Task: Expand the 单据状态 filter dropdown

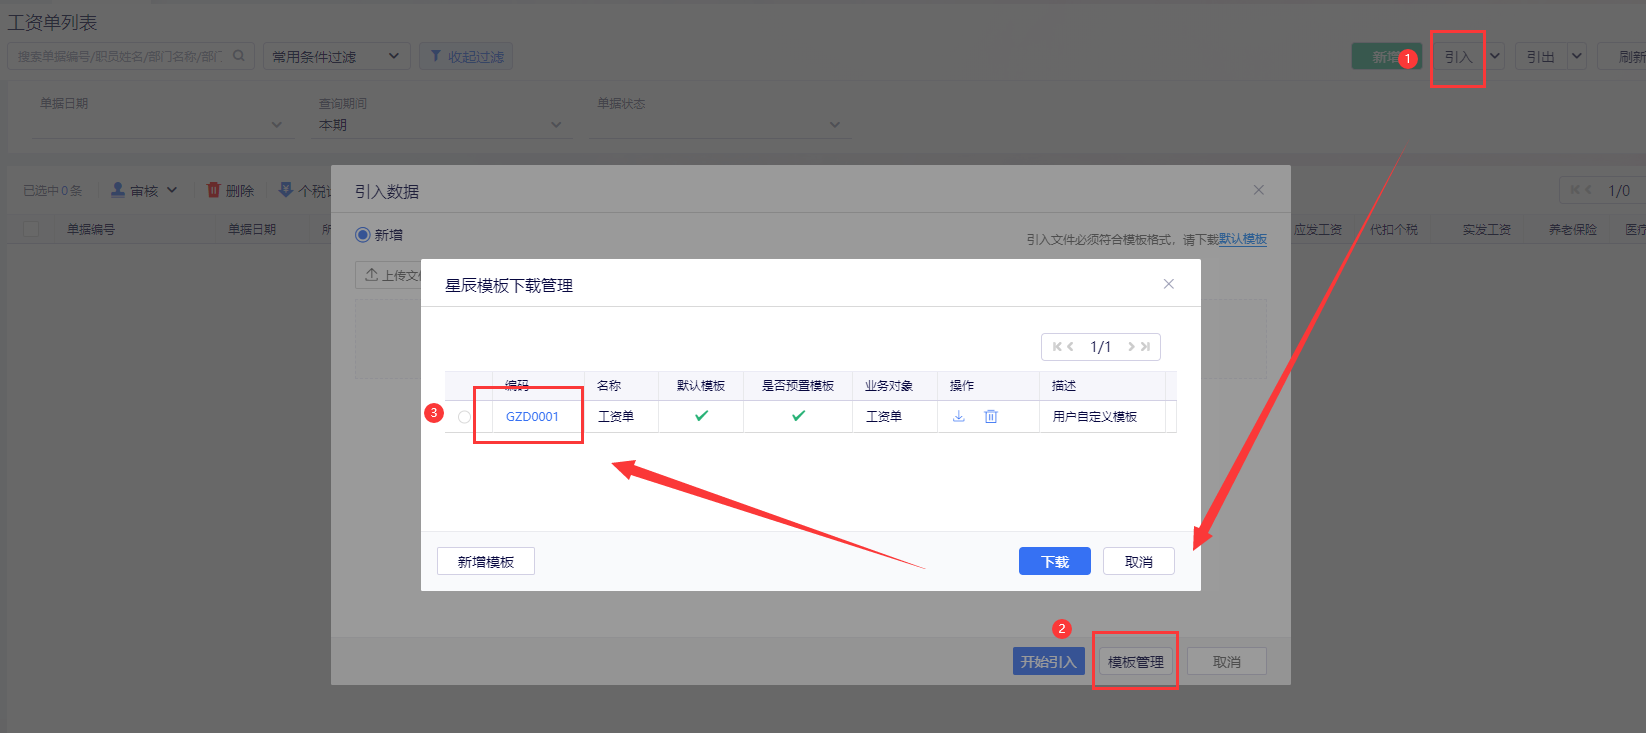Action: coord(835,125)
